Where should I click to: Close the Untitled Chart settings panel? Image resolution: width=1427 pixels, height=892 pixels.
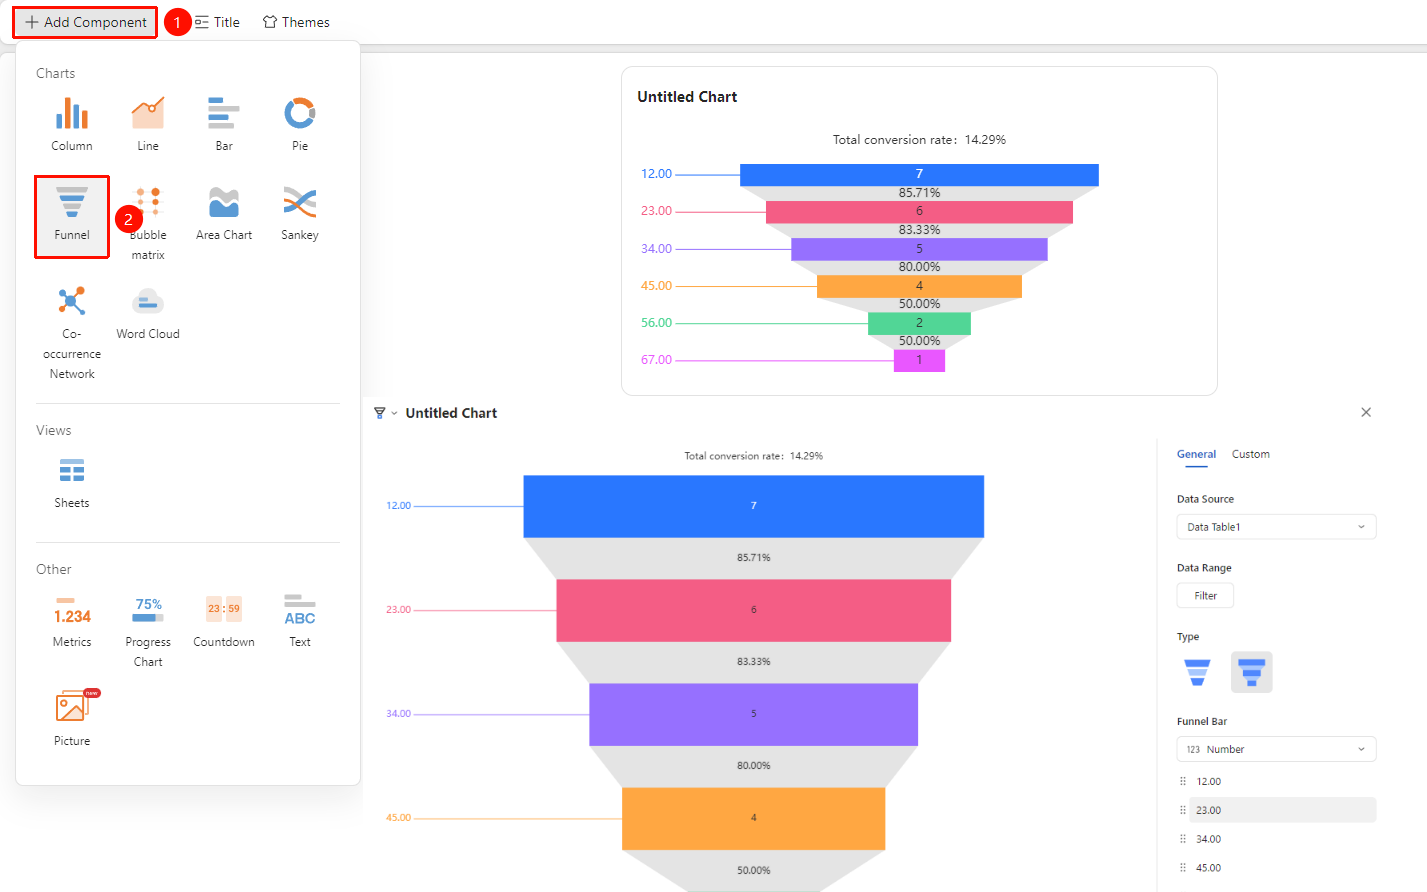pos(1366,412)
